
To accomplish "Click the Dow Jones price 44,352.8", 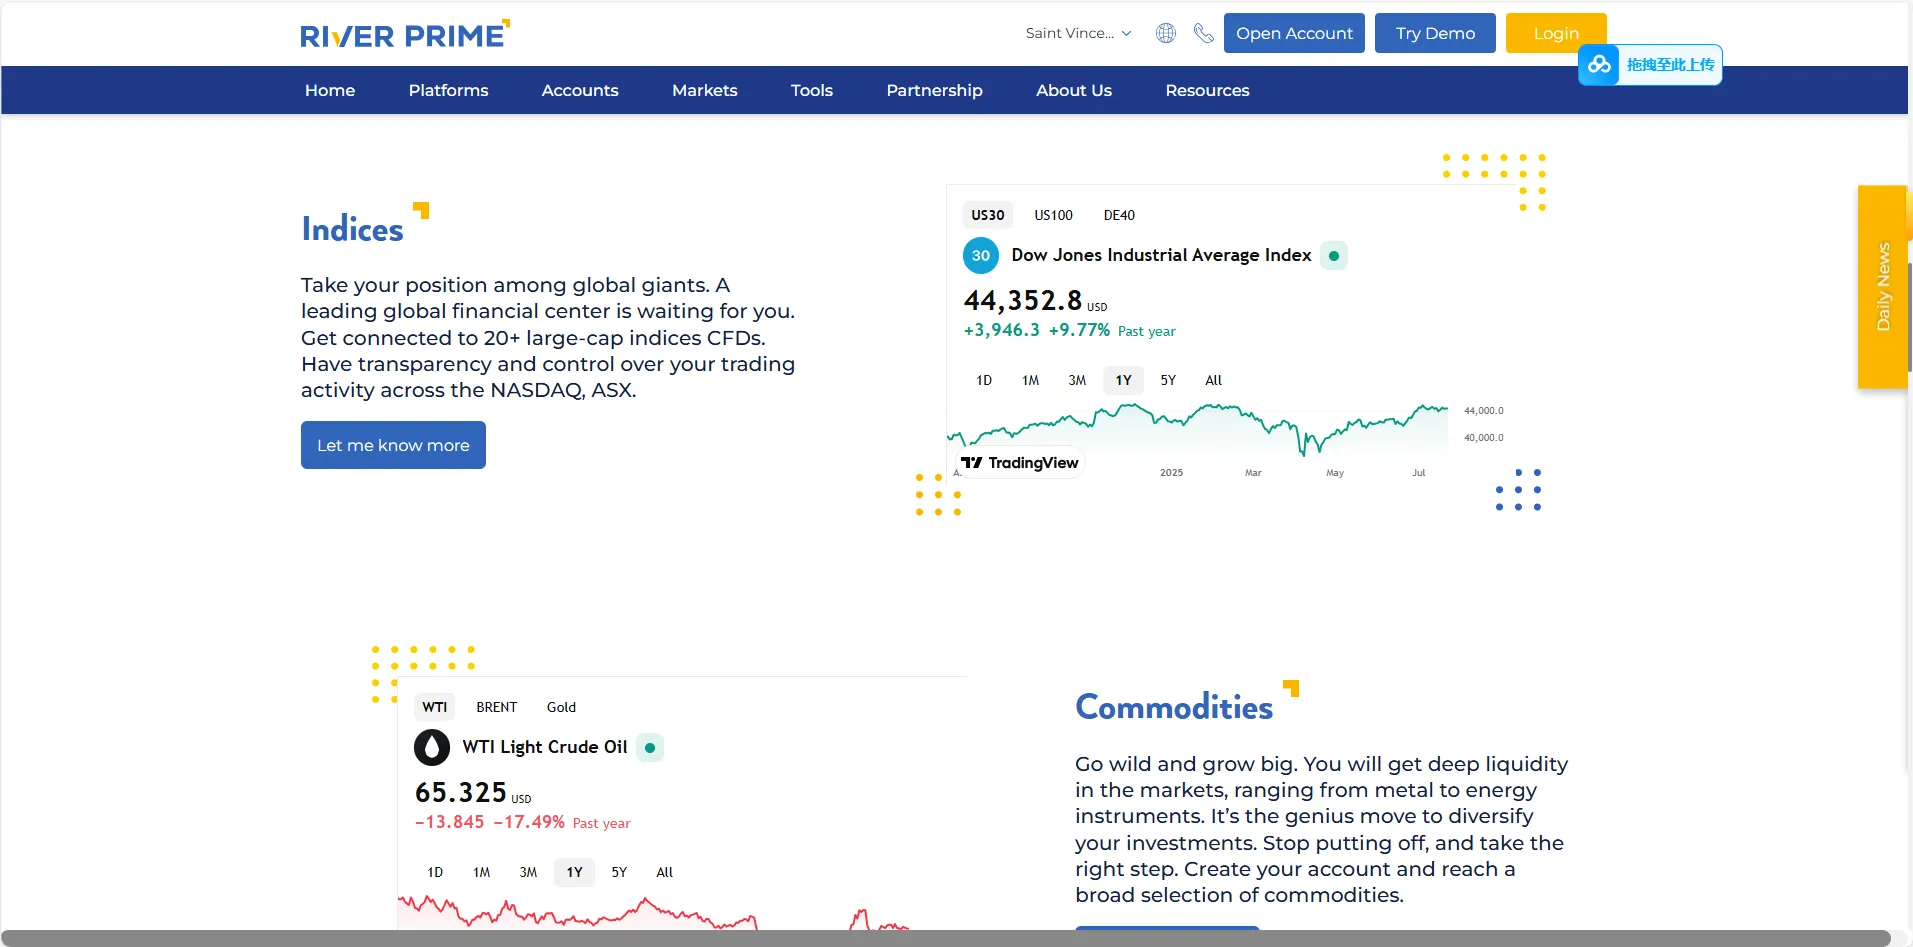I will pyautogui.click(x=1023, y=300).
